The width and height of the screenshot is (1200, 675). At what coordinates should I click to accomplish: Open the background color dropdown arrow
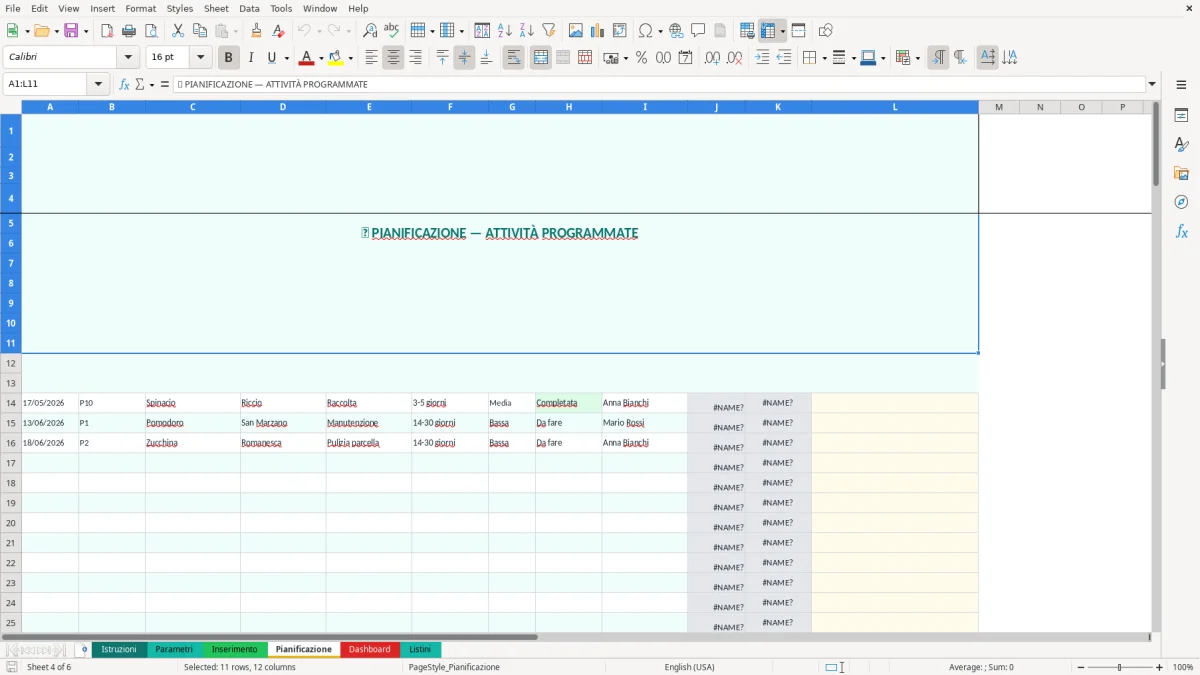point(350,58)
